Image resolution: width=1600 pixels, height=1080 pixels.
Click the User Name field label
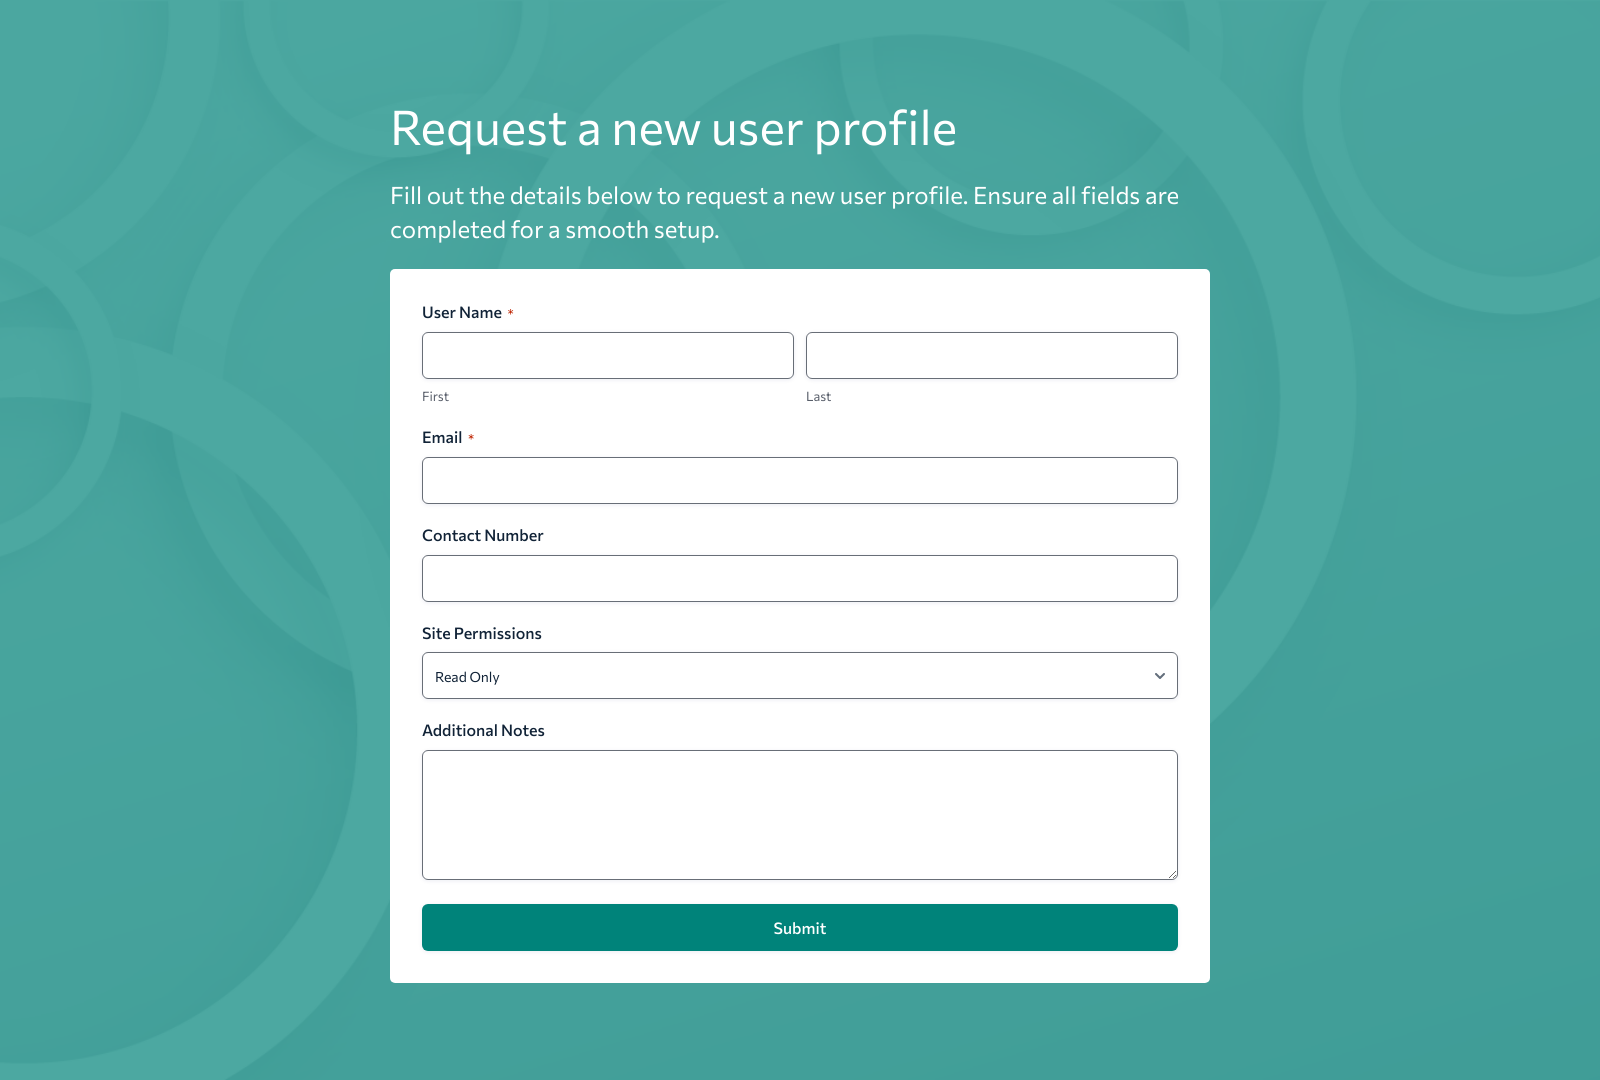click(x=462, y=312)
